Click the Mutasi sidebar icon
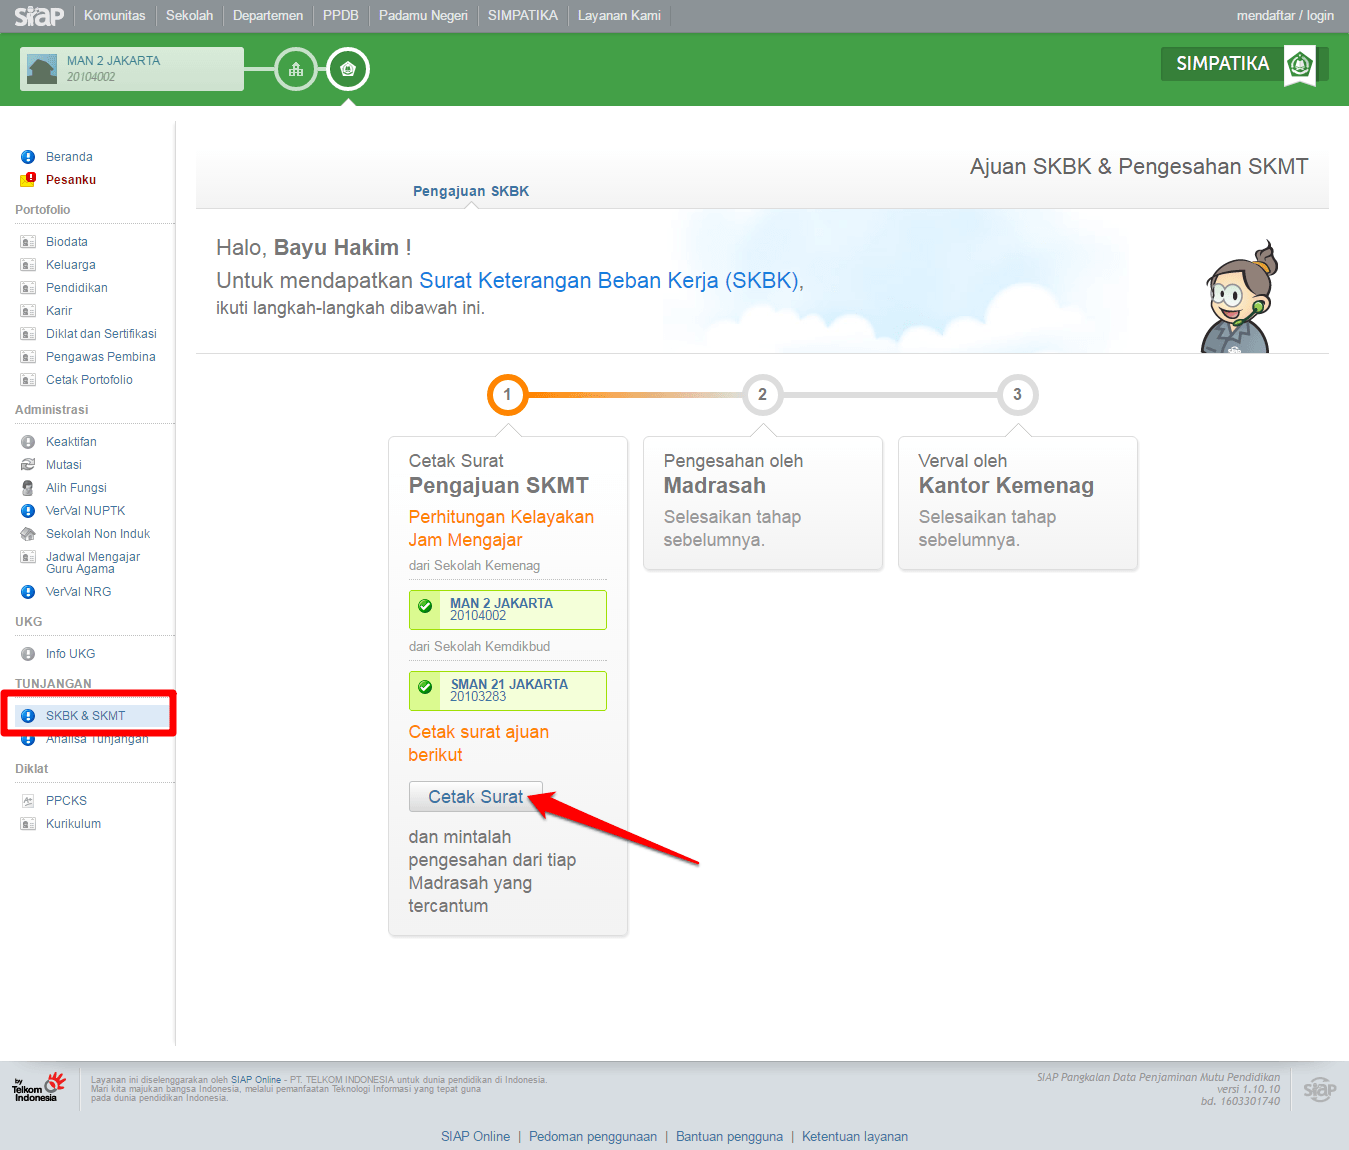1349x1150 pixels. point(28,465)
